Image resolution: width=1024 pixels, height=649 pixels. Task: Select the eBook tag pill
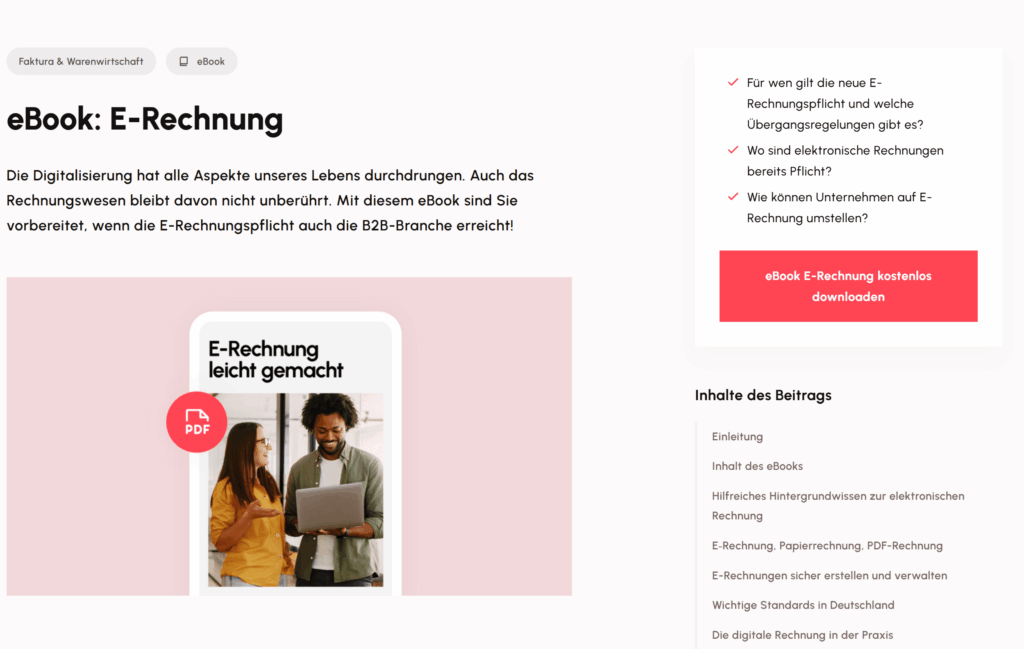click(x=201, y=61)
